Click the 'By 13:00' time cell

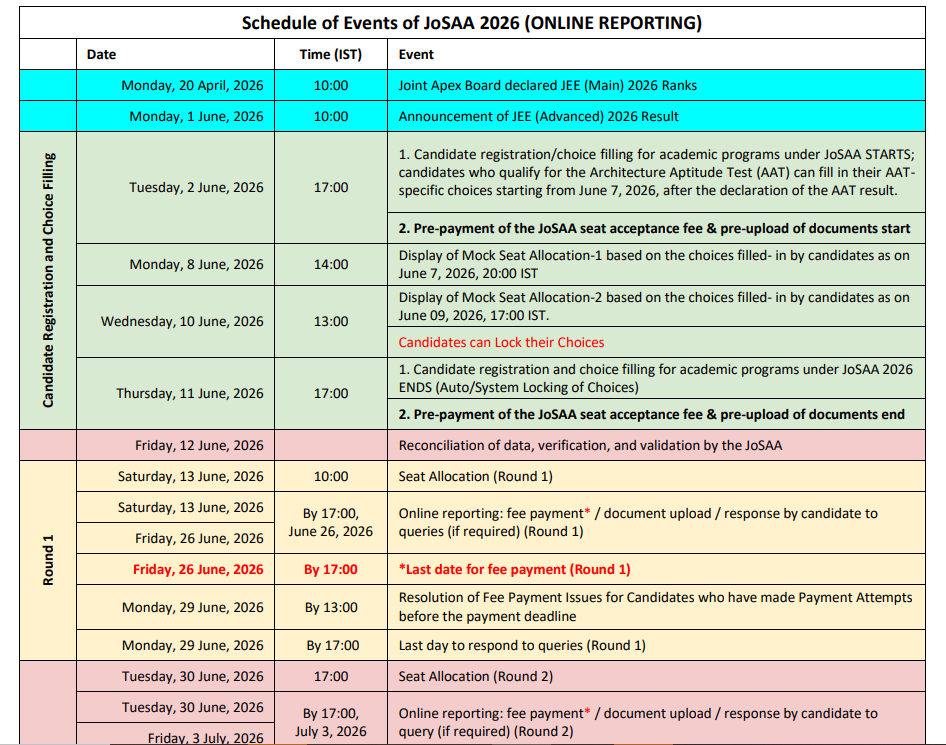pyautogui.click(x=331, y=607)
